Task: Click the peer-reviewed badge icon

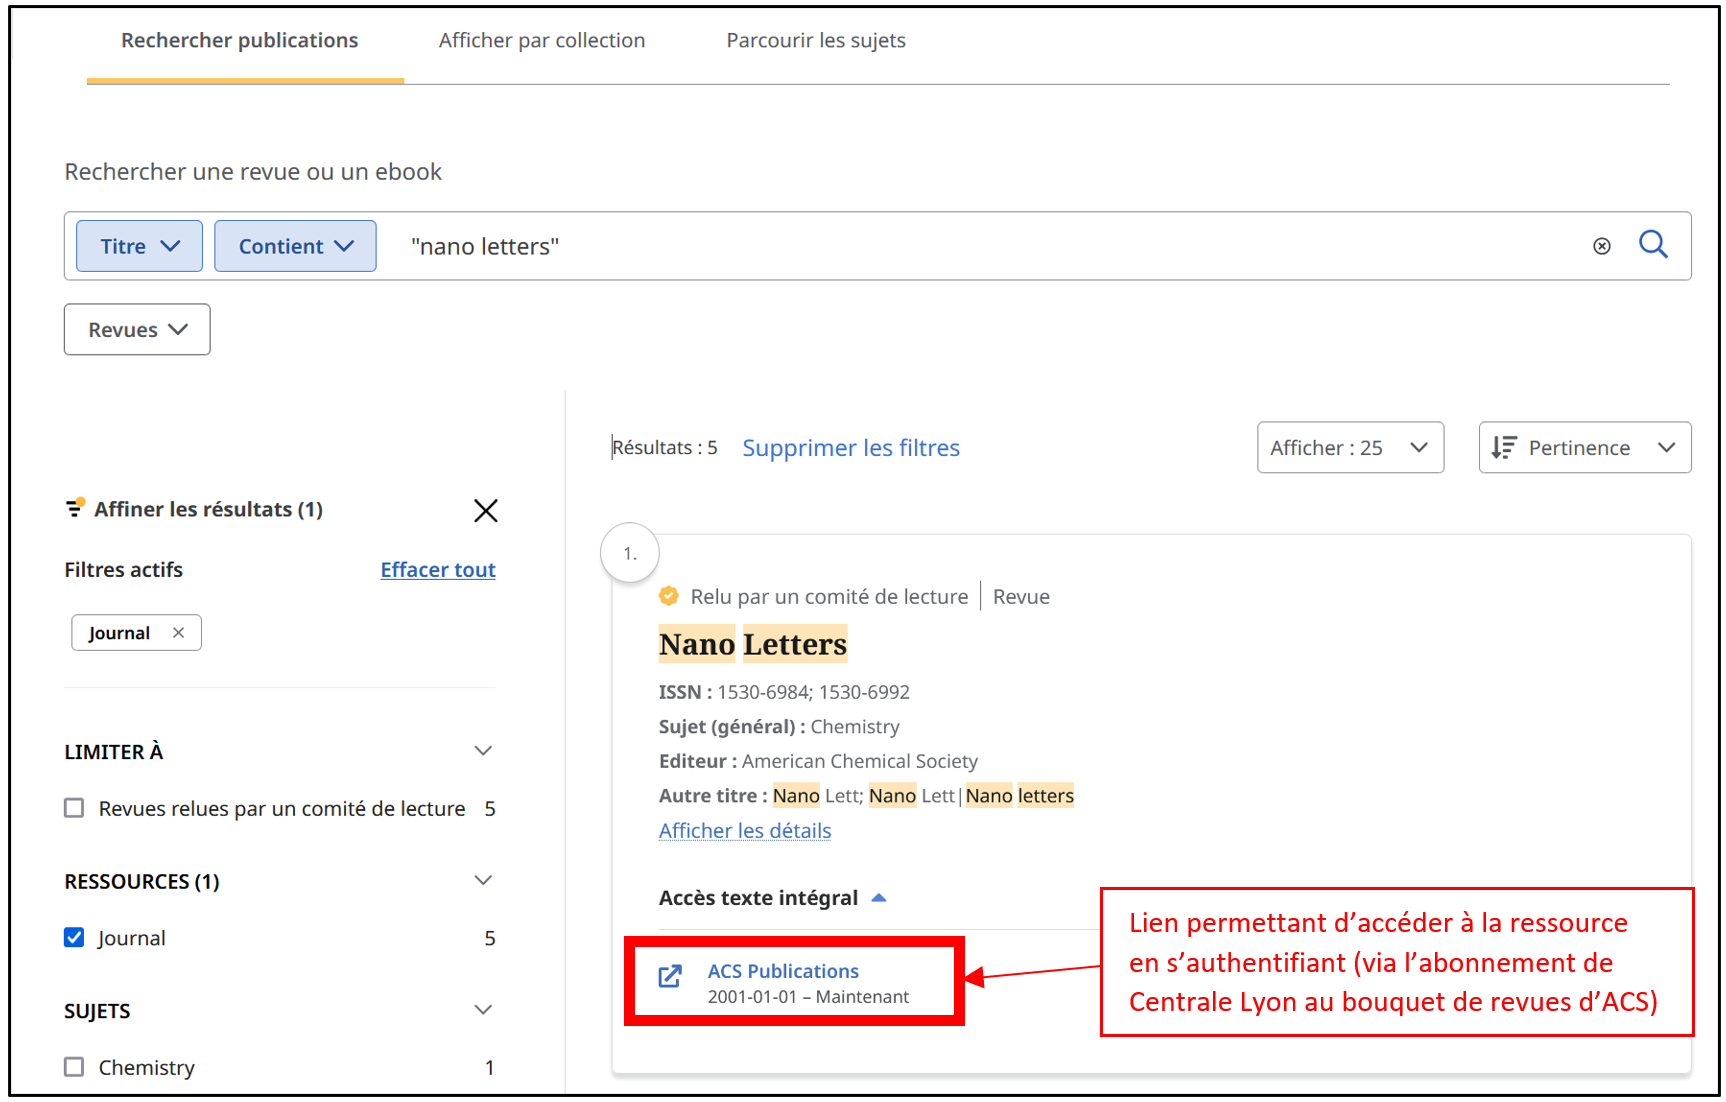Action: [669, 596]
